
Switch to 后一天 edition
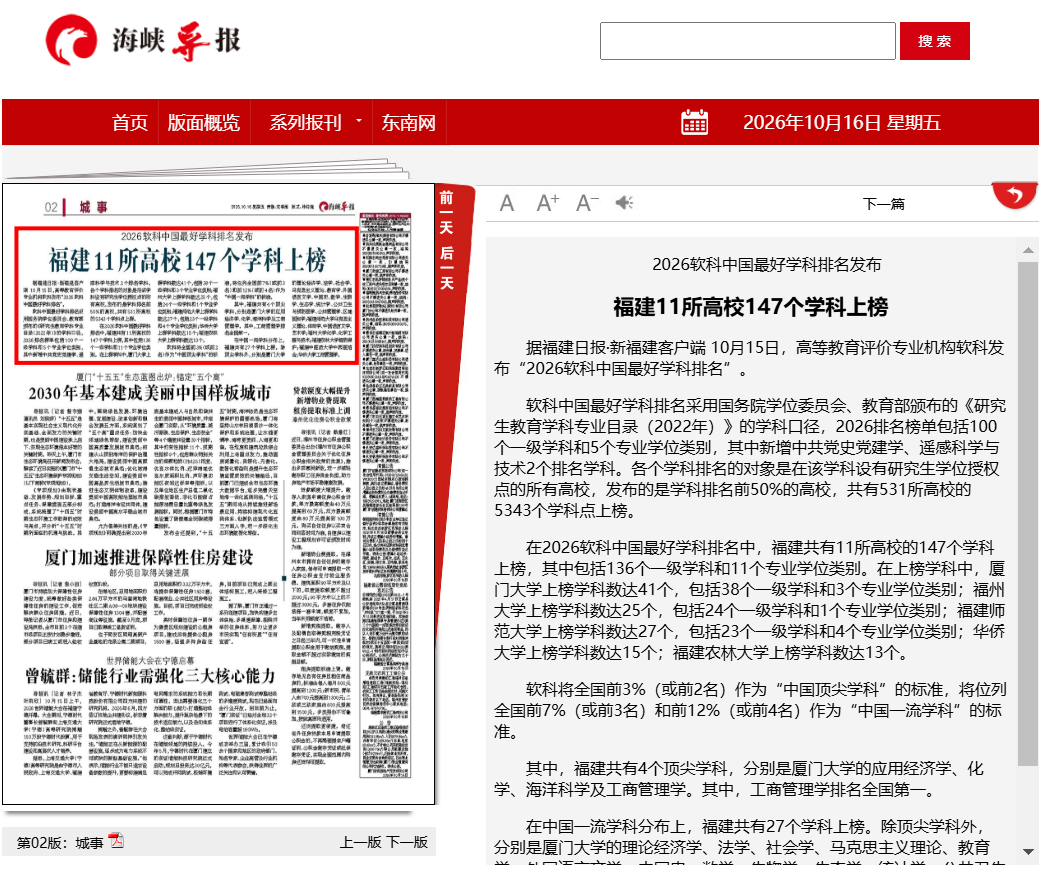point(447,268)
